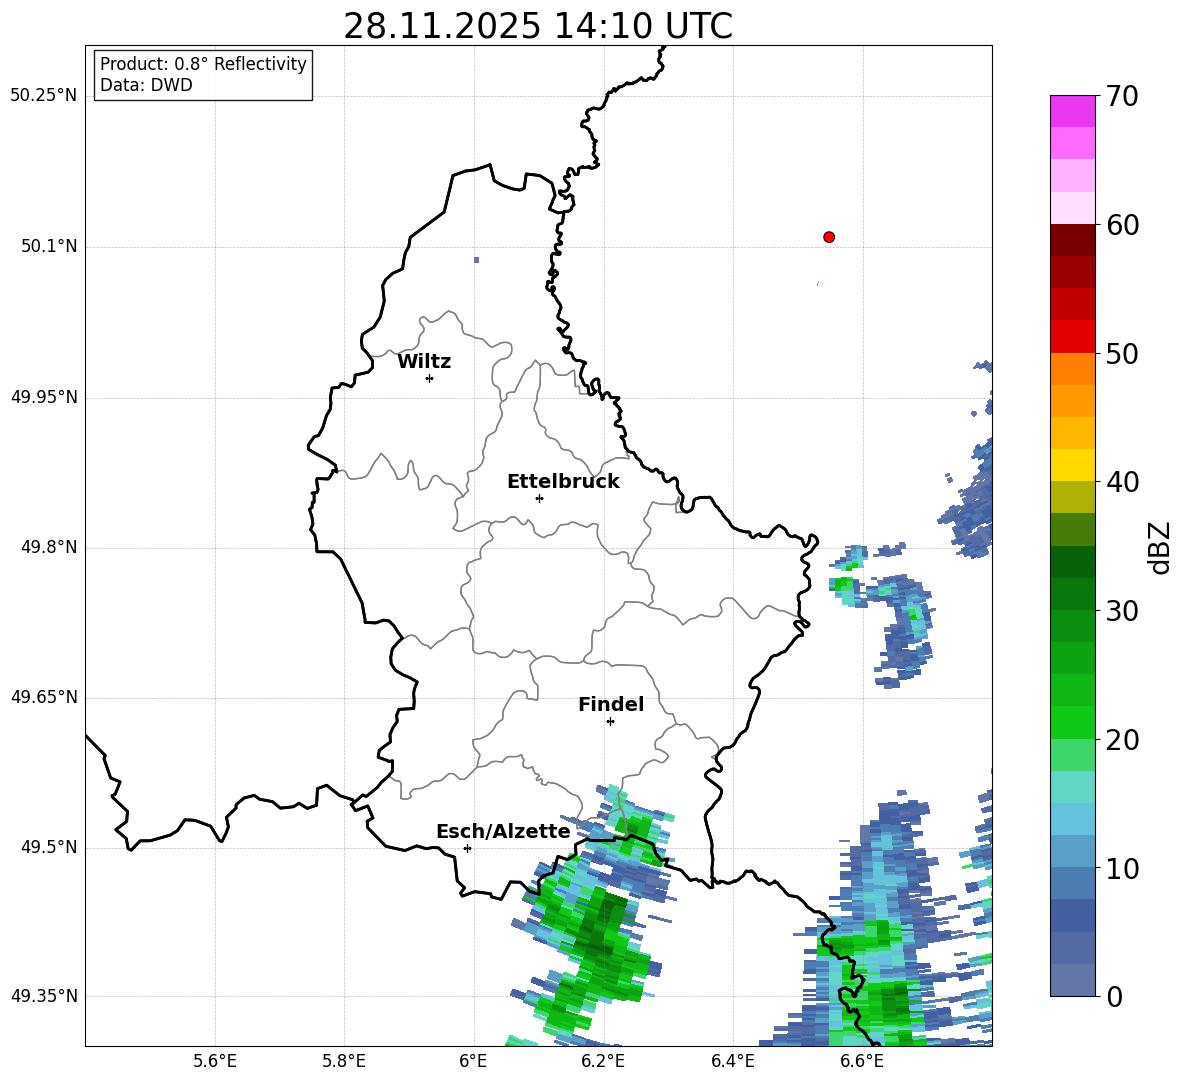Pick the light blue swatch just above 10
This screenshot has width=1184, height=1081.
pos(1072,851)
